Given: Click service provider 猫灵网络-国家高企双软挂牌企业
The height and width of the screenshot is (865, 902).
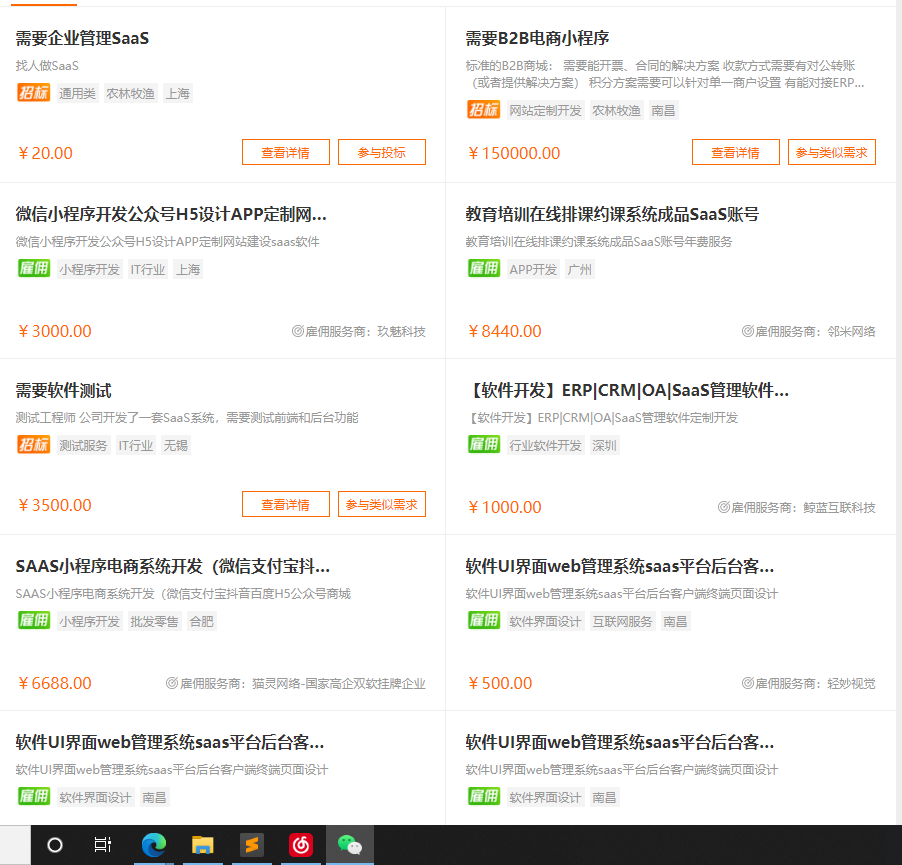Looking at the screenshot, I should click(339, 683).
